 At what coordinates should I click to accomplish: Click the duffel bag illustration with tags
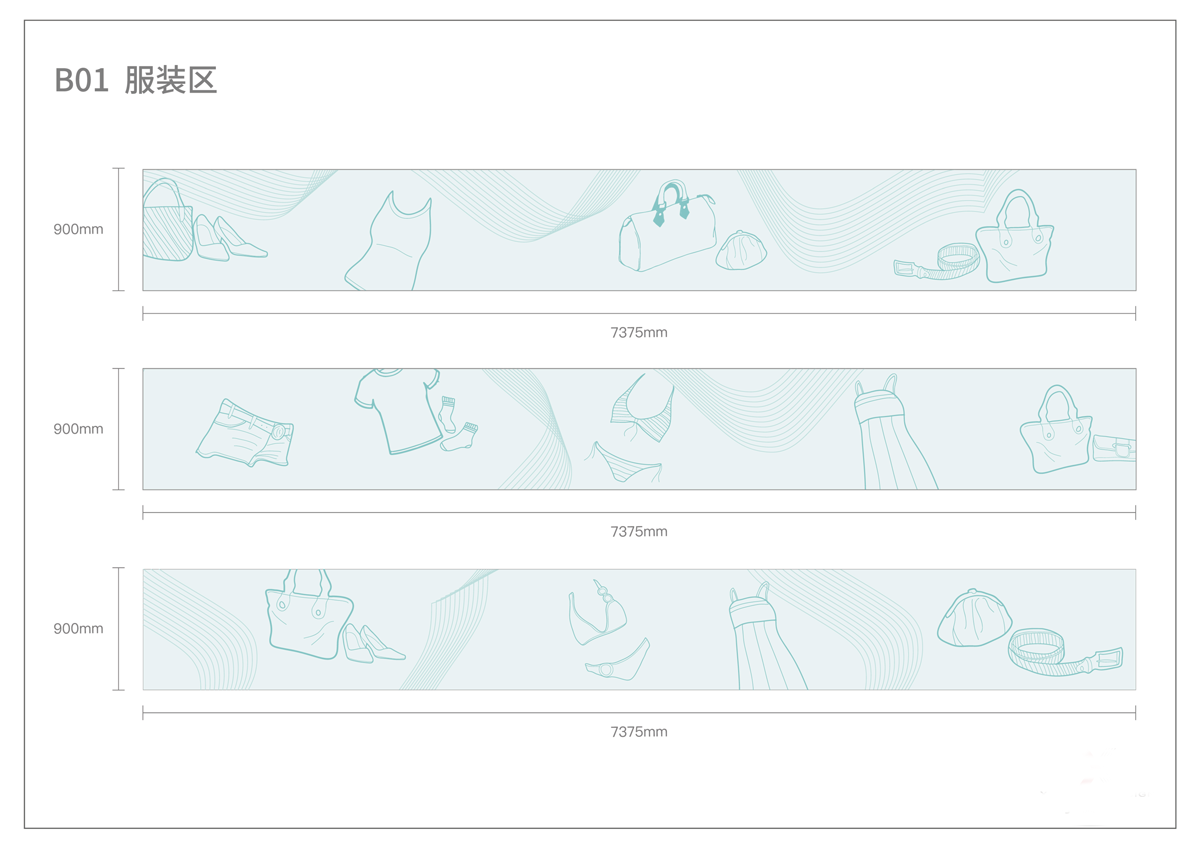click(x=668, y=226)
